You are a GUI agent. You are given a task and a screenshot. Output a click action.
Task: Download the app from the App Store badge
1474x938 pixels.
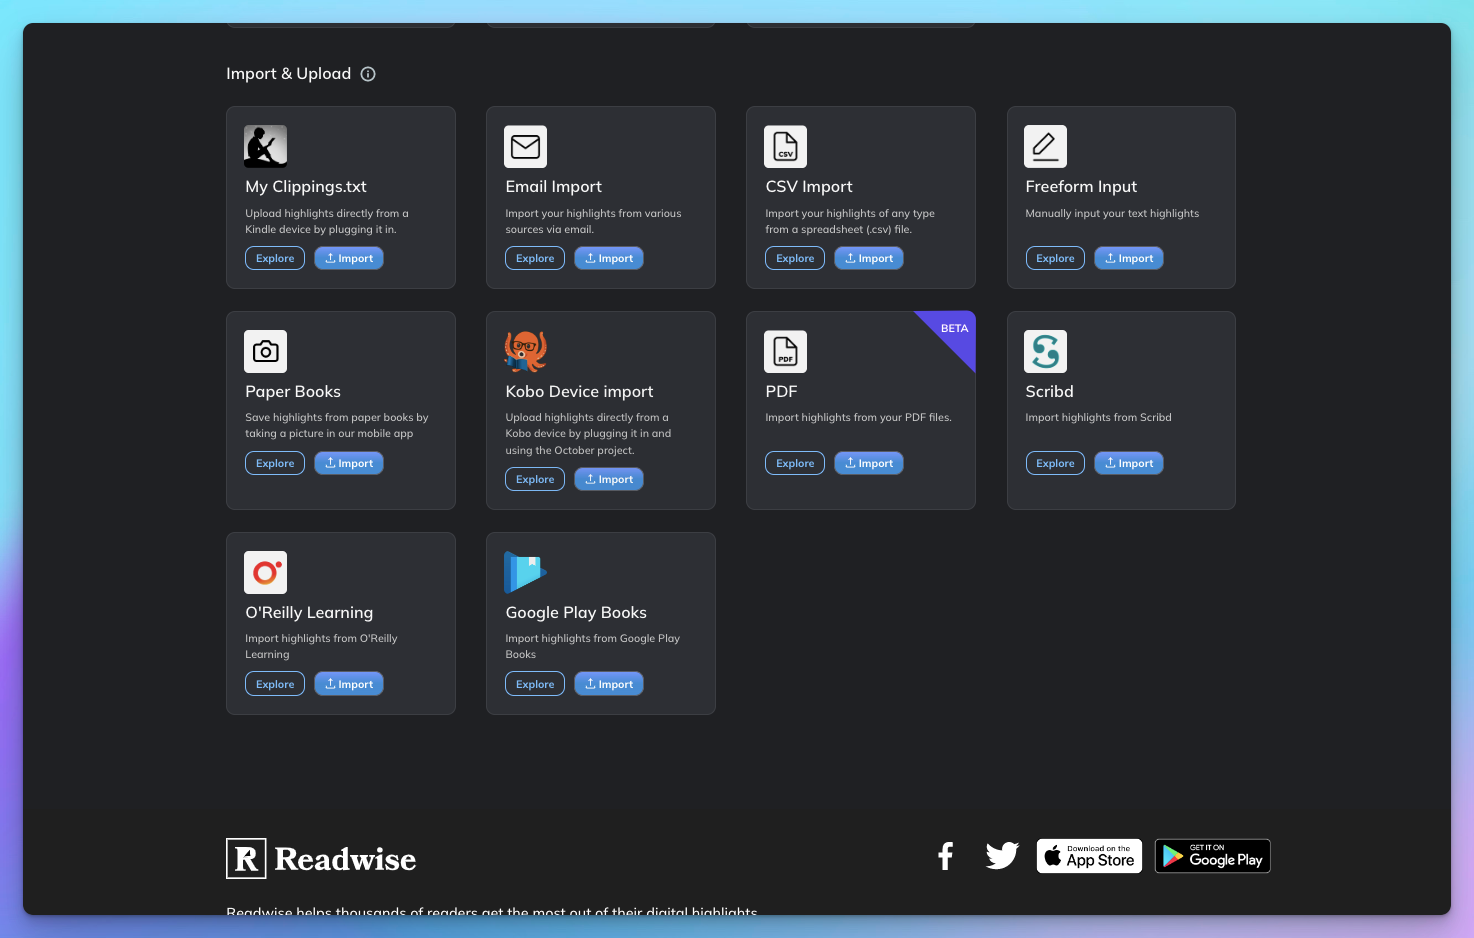click(1089, 856)
